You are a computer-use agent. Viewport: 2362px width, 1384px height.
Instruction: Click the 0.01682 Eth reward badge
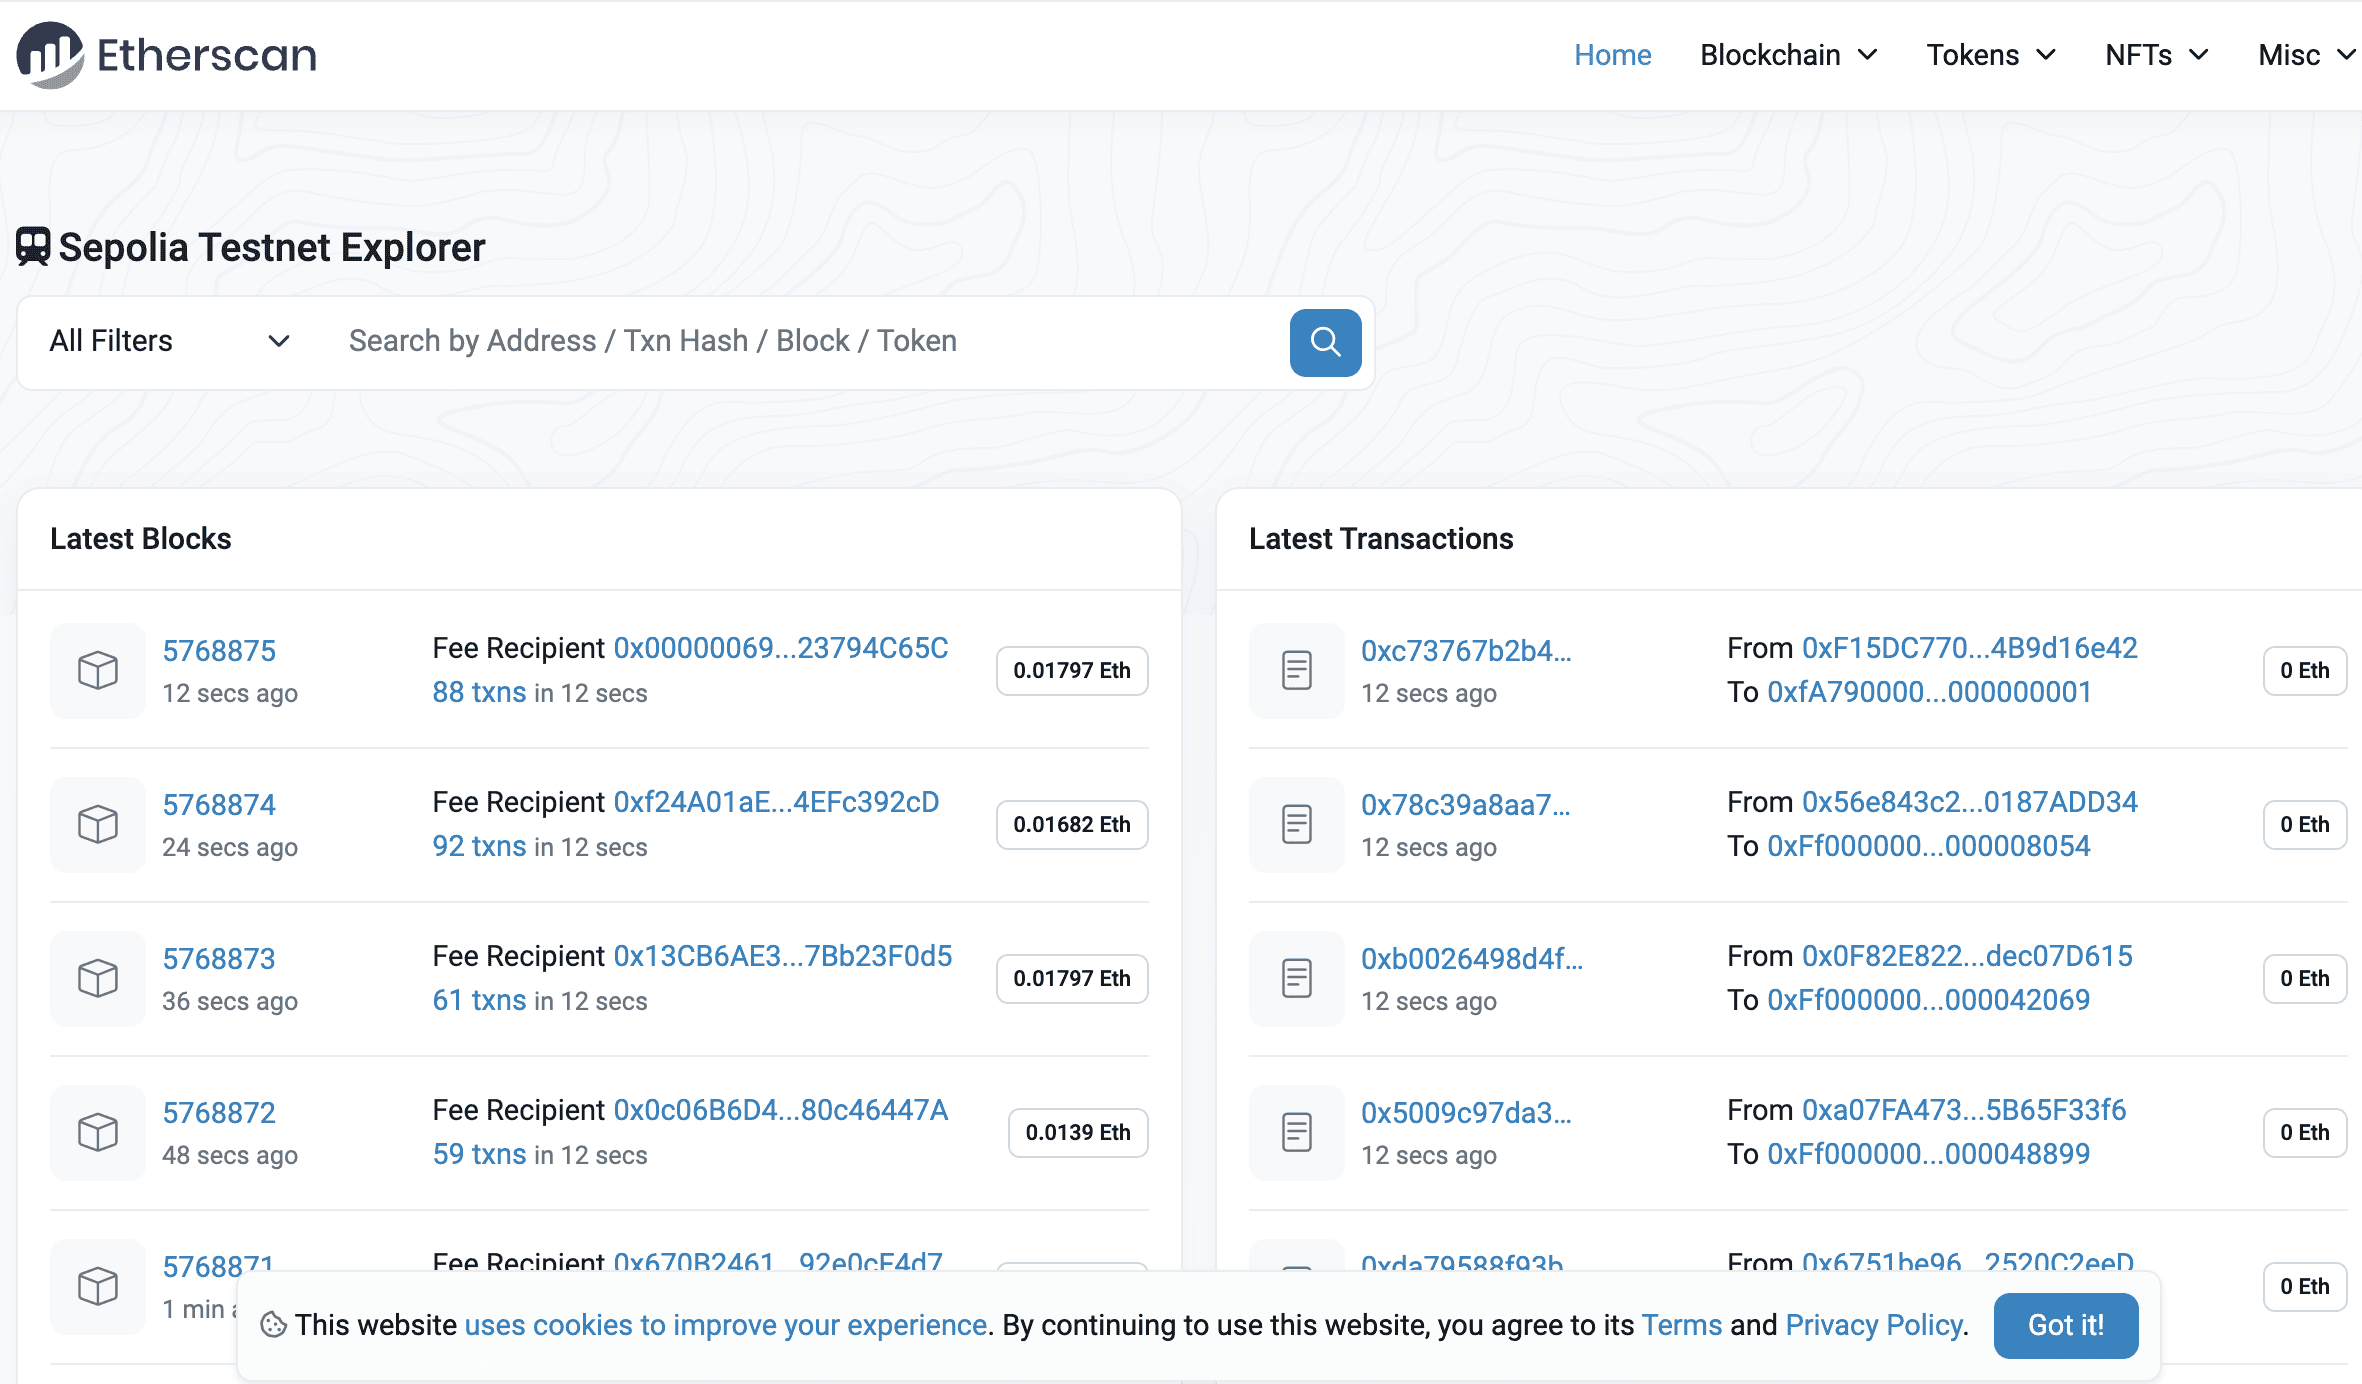tap(1072, 825)
